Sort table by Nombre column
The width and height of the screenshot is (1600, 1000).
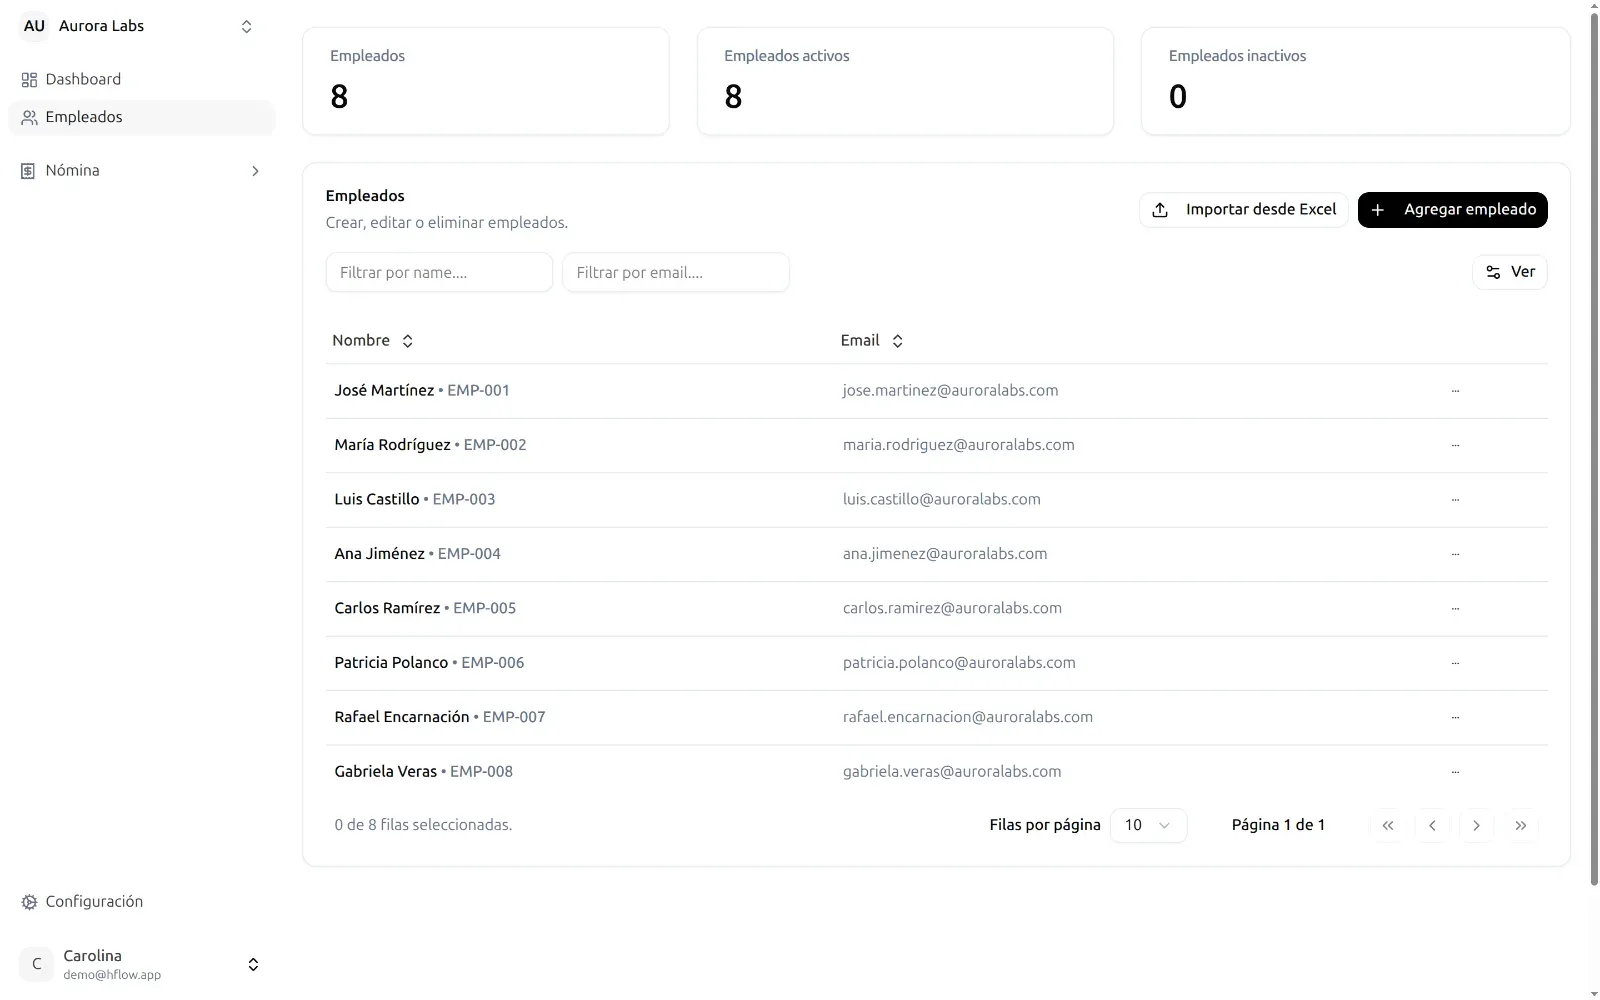[x=373, y=341]
